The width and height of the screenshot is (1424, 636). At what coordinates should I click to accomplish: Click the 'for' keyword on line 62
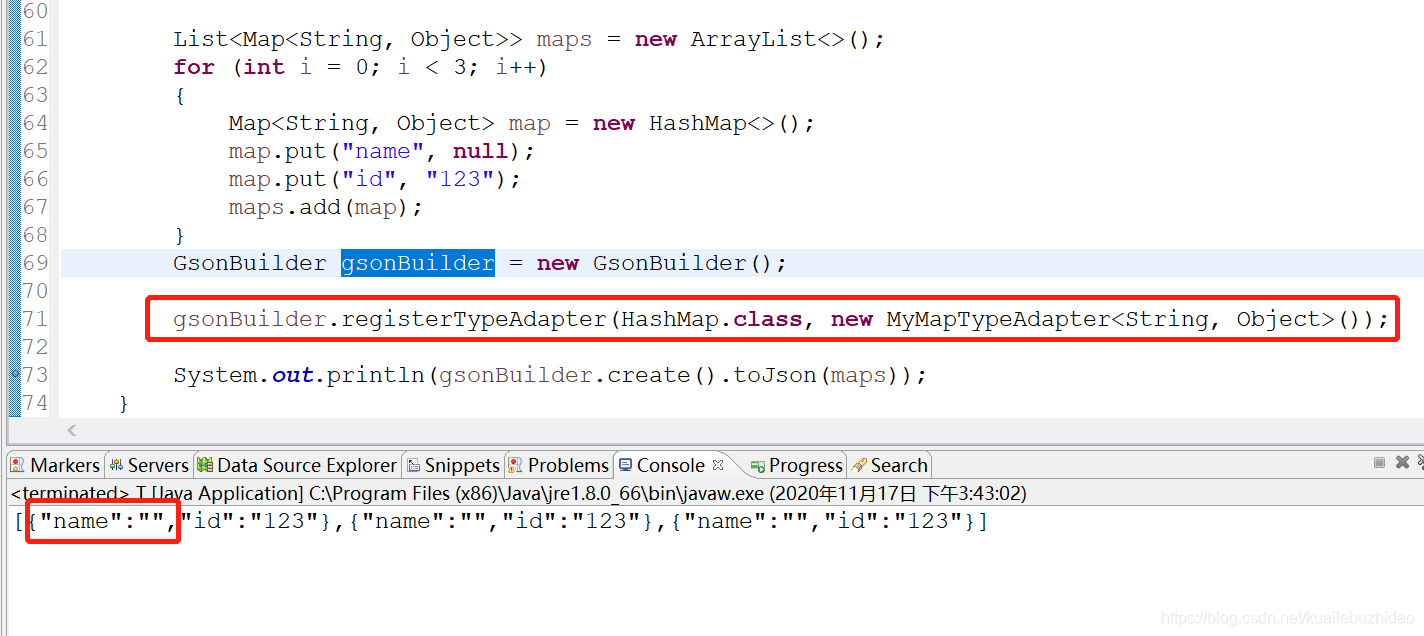(193, 67)
